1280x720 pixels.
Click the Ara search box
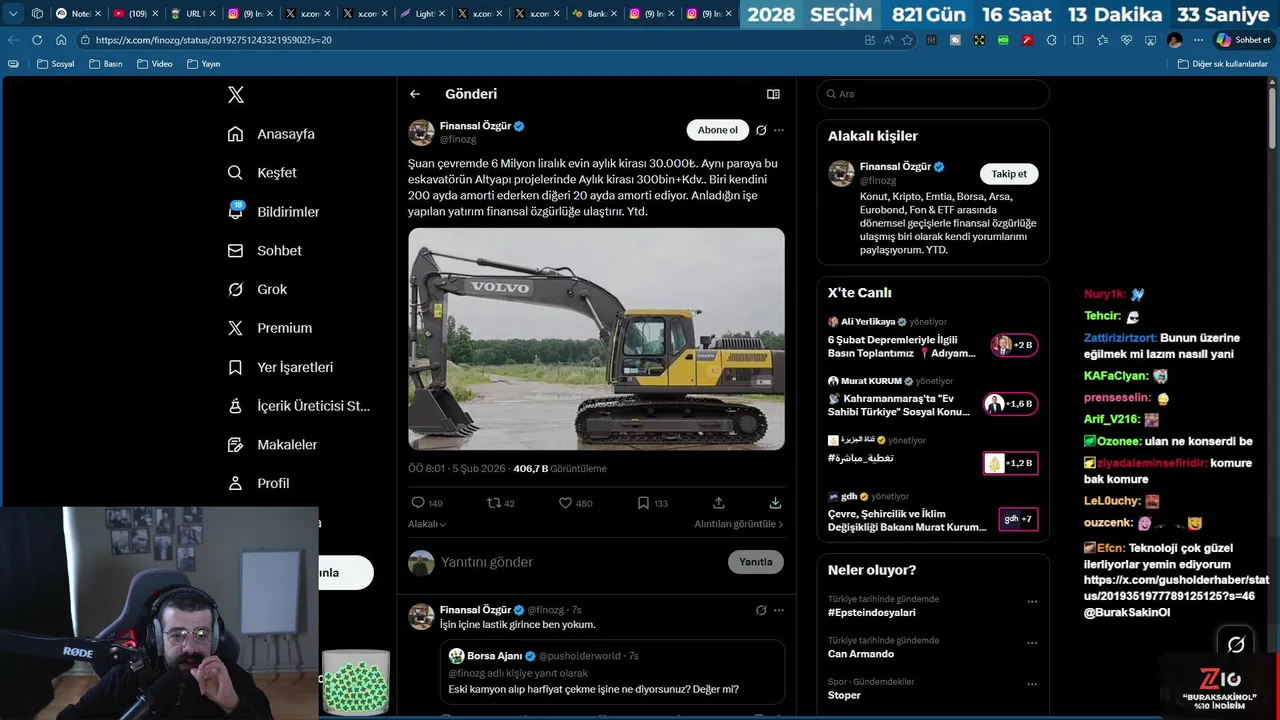[x=933, y=94]
